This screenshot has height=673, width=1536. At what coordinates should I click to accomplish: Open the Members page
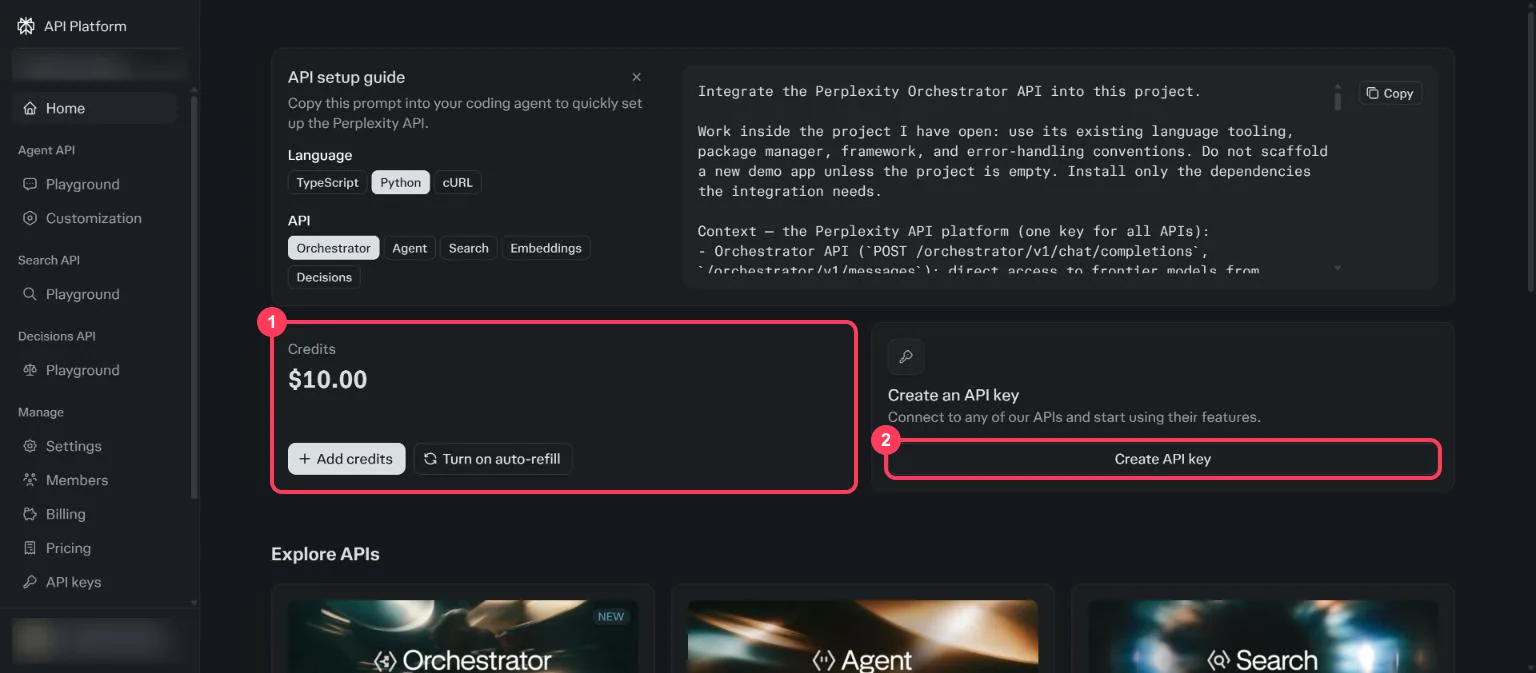[x=95, y=480]
